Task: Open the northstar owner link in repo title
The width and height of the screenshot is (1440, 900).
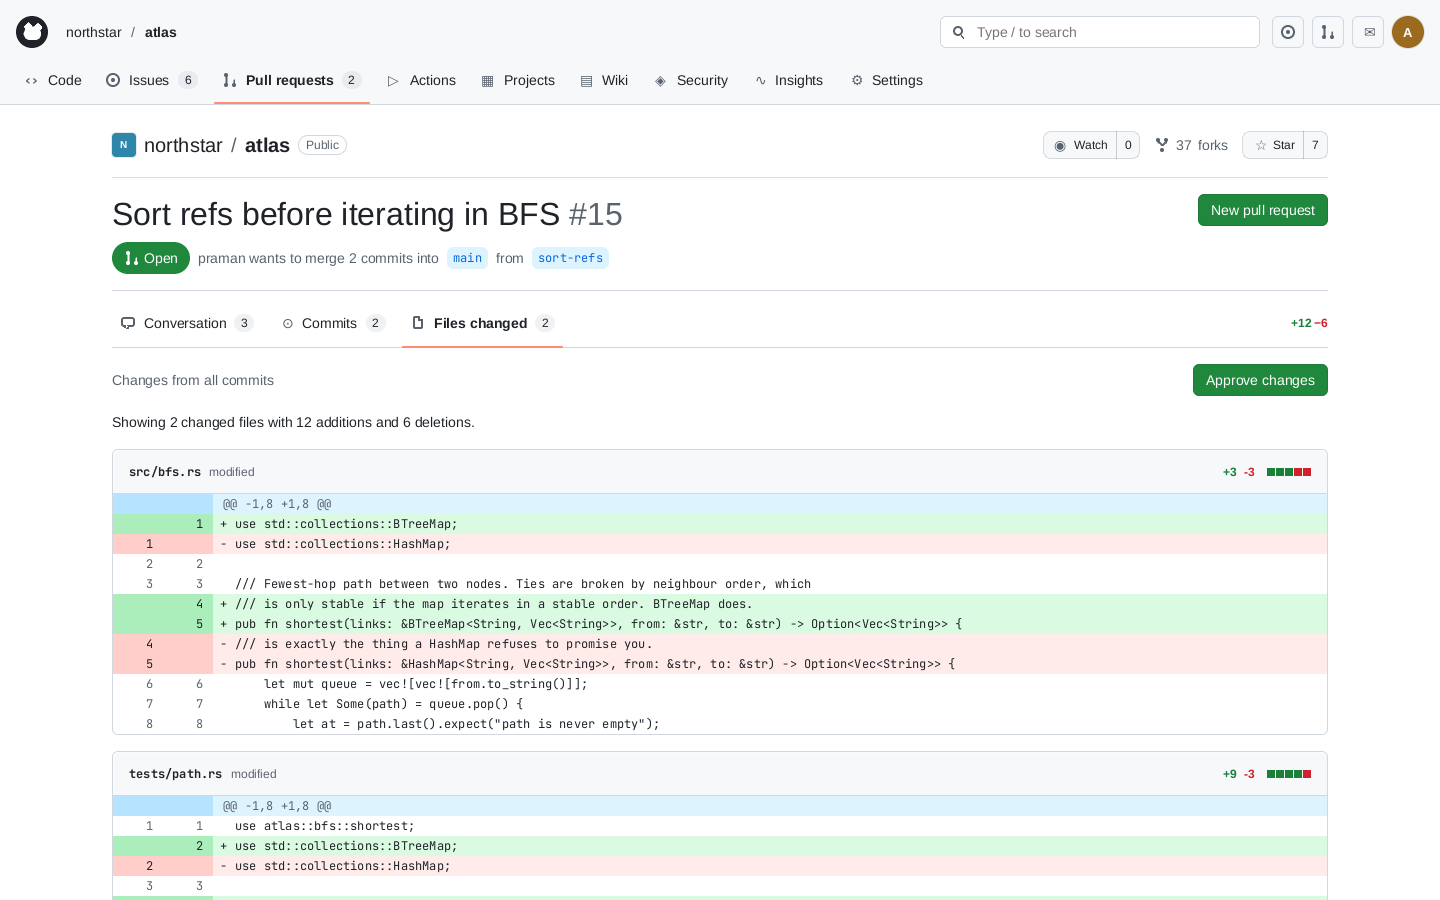Action: [x=183, y=145]
